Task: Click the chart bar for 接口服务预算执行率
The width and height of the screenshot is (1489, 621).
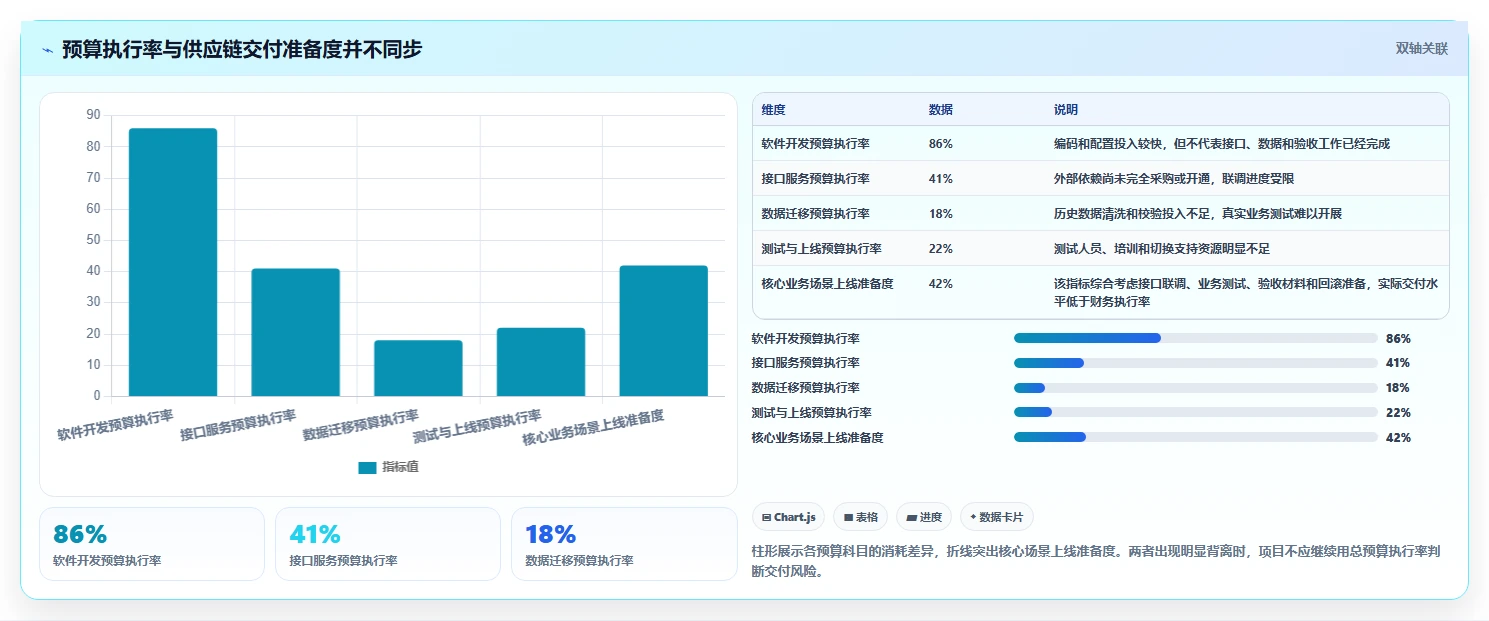Action: (295, 332)
